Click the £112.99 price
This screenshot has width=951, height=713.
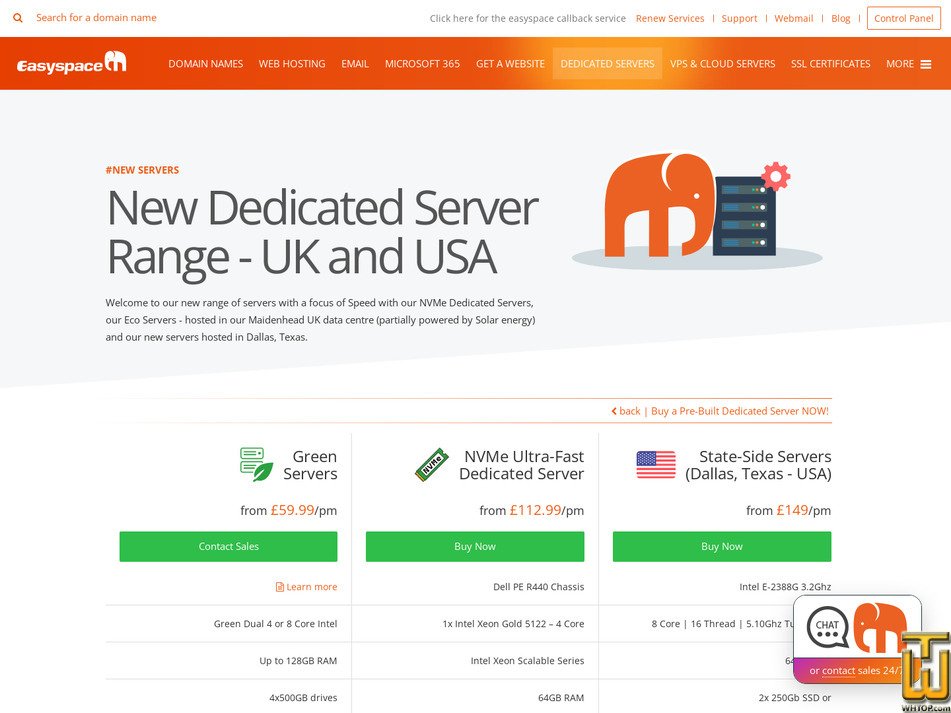click(x=536, y=510)
